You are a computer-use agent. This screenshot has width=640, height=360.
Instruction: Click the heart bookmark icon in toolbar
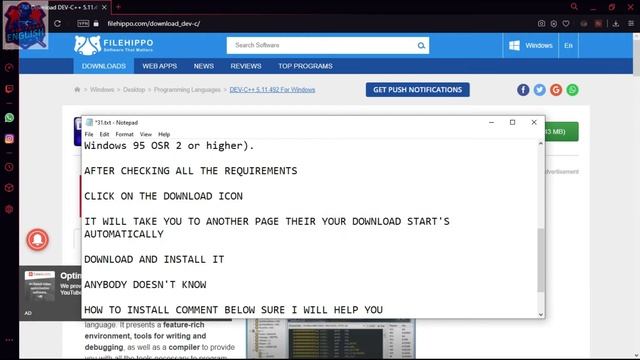coord(566,24)
